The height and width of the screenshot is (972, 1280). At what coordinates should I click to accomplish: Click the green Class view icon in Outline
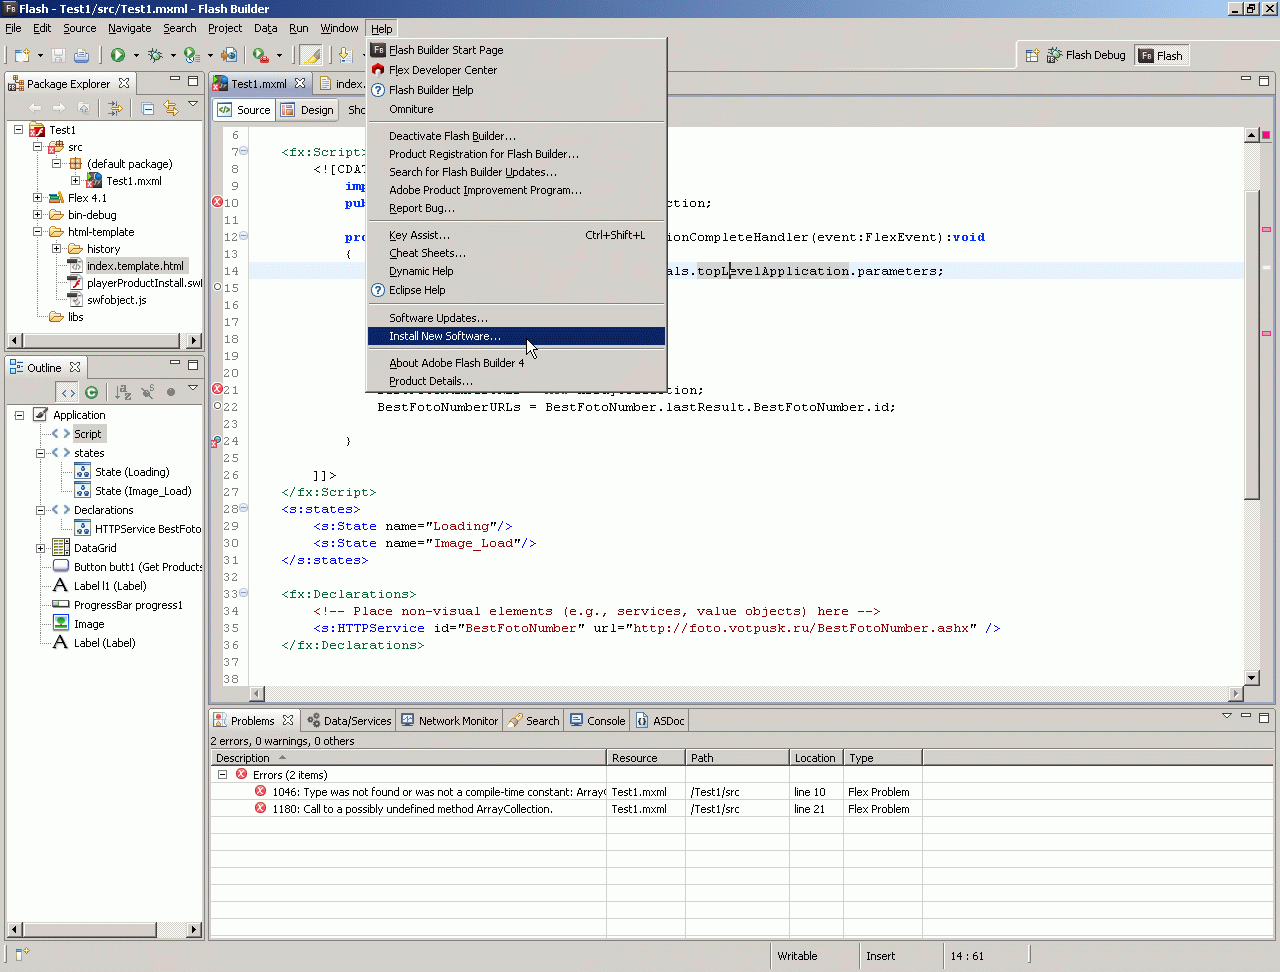(92, 392)
